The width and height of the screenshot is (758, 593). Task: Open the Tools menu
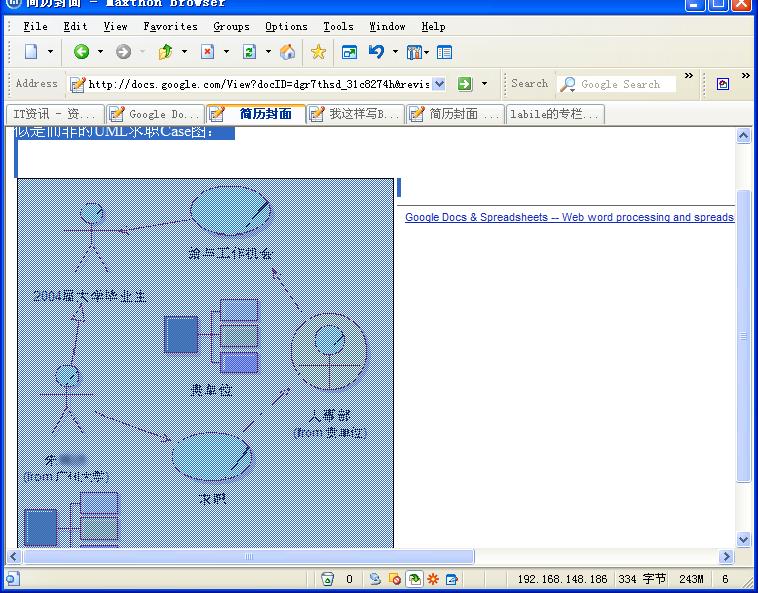pyautogui.click(x=338, y=26)
